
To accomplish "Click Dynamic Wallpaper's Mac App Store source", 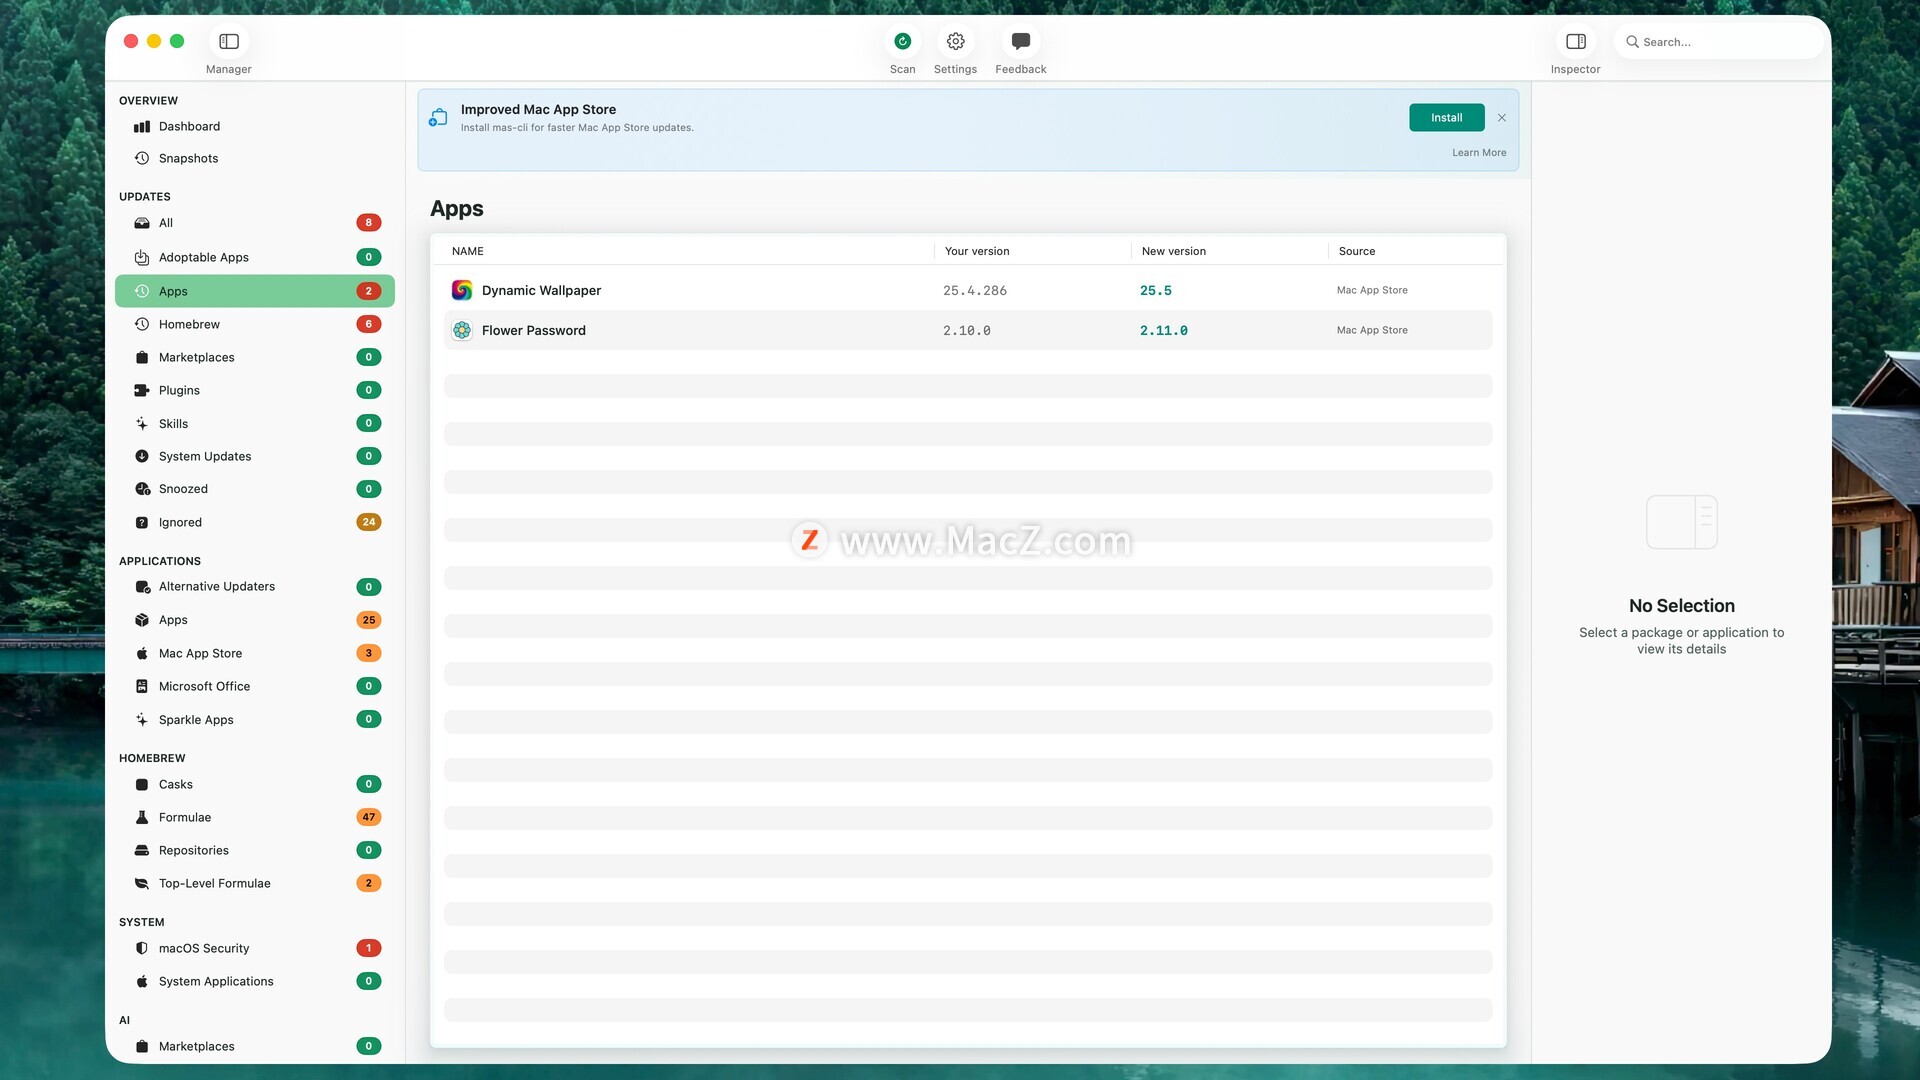I will click(1372, 290).
